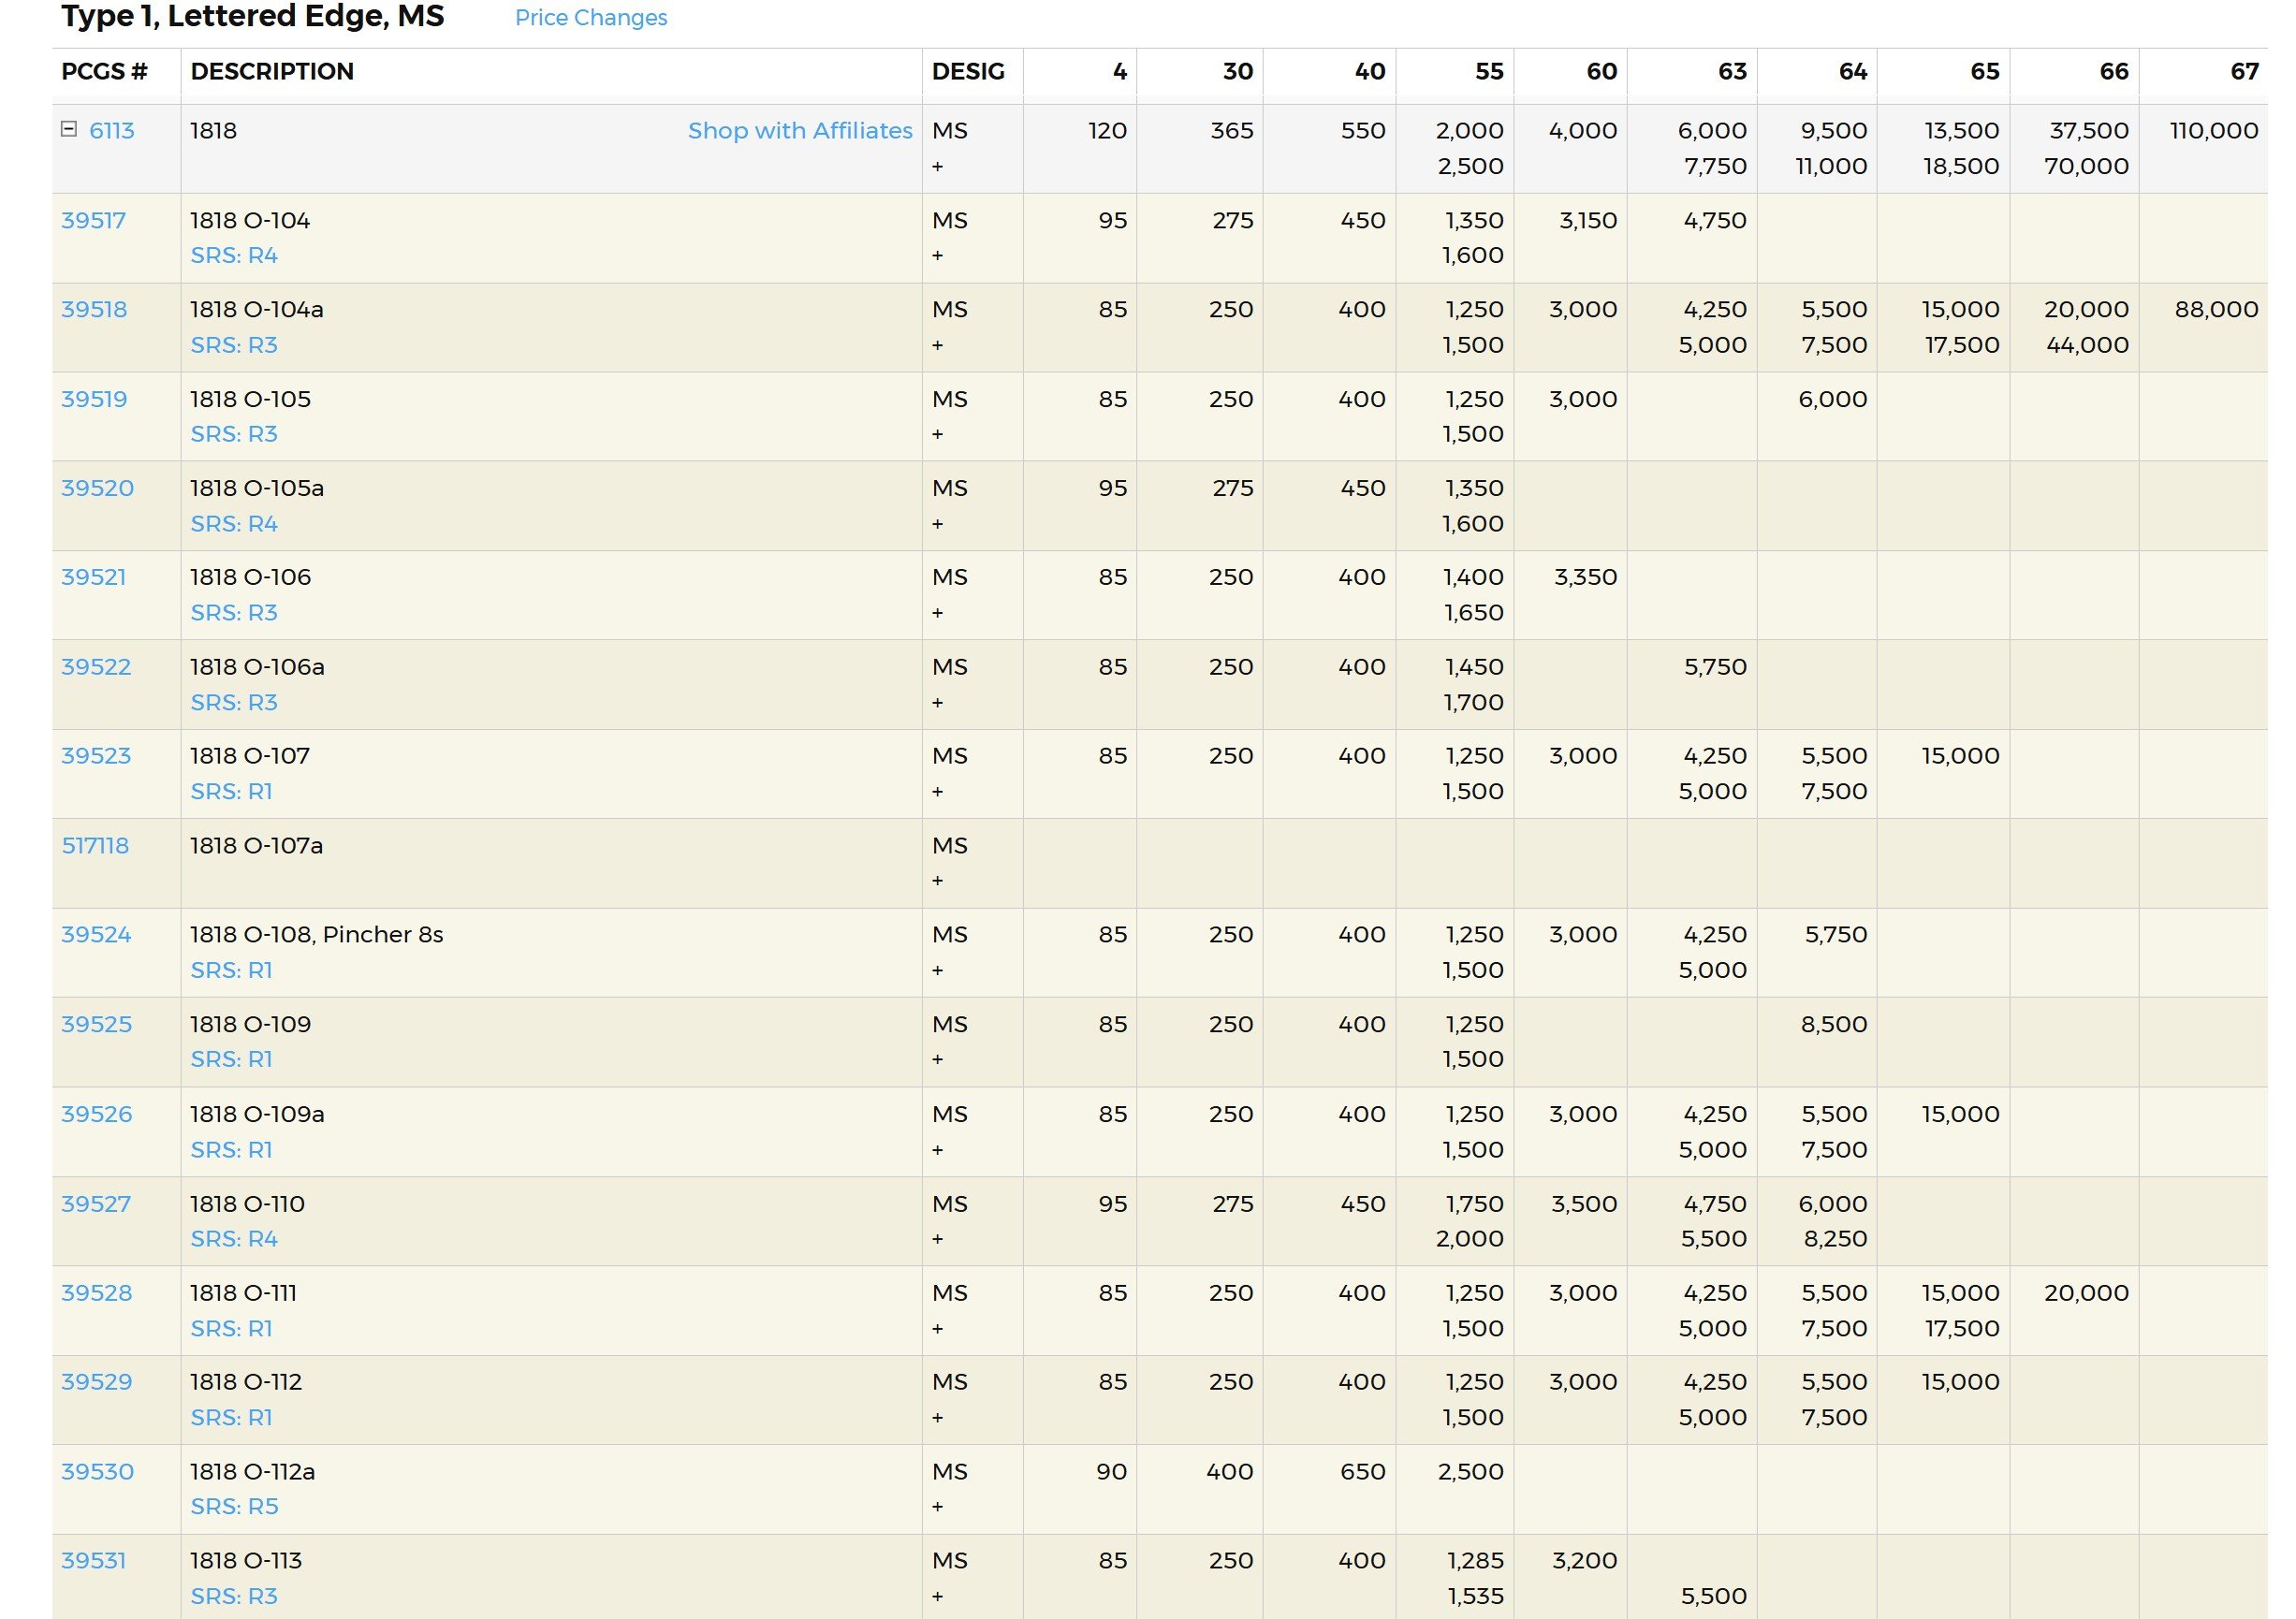Screen dimensions: 2296x1619
Task: Open PCGS number 39525 link
Action: point(96,1025)
